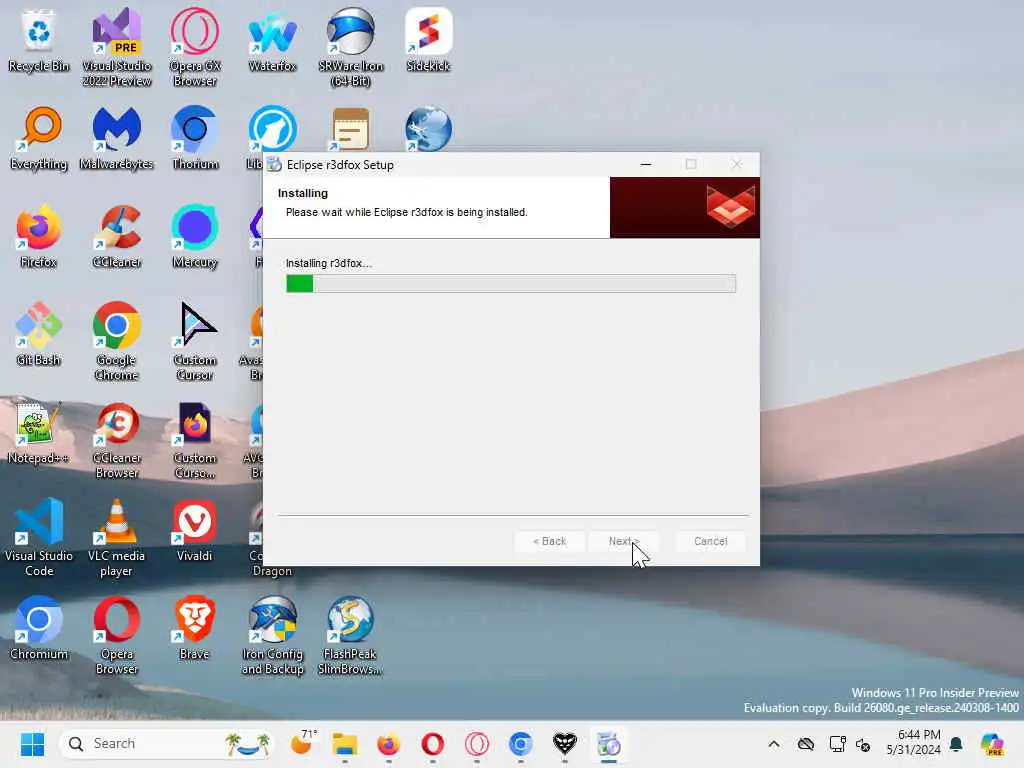1024x768 pixels.
Task: Open the Recycle Bin desktop icon
Action: coord(39,41)
